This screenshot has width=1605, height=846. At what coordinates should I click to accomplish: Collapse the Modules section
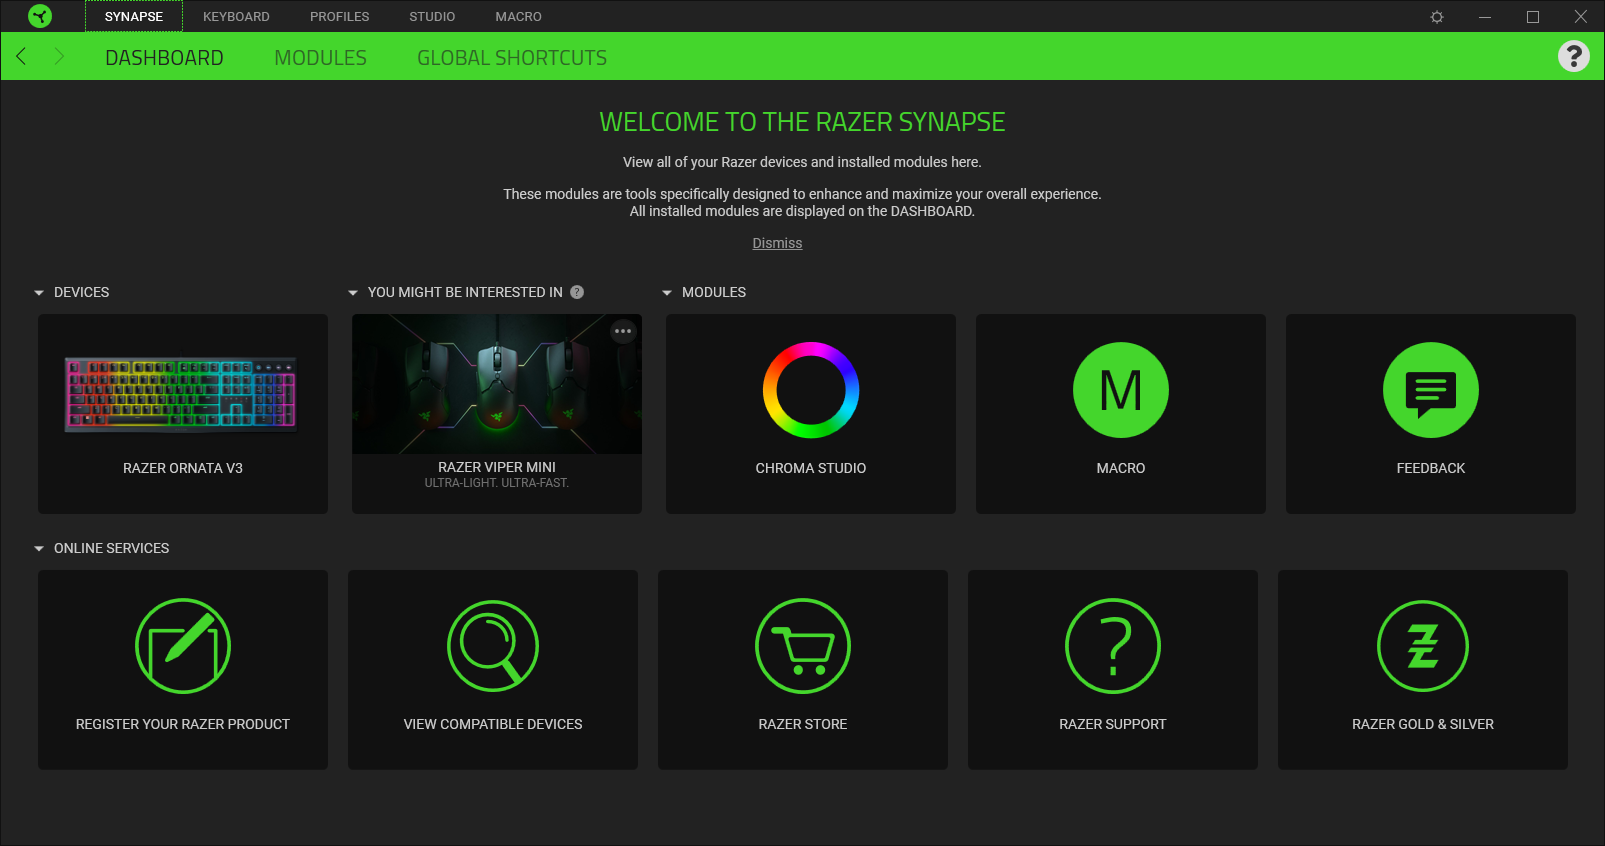(667, 293)
